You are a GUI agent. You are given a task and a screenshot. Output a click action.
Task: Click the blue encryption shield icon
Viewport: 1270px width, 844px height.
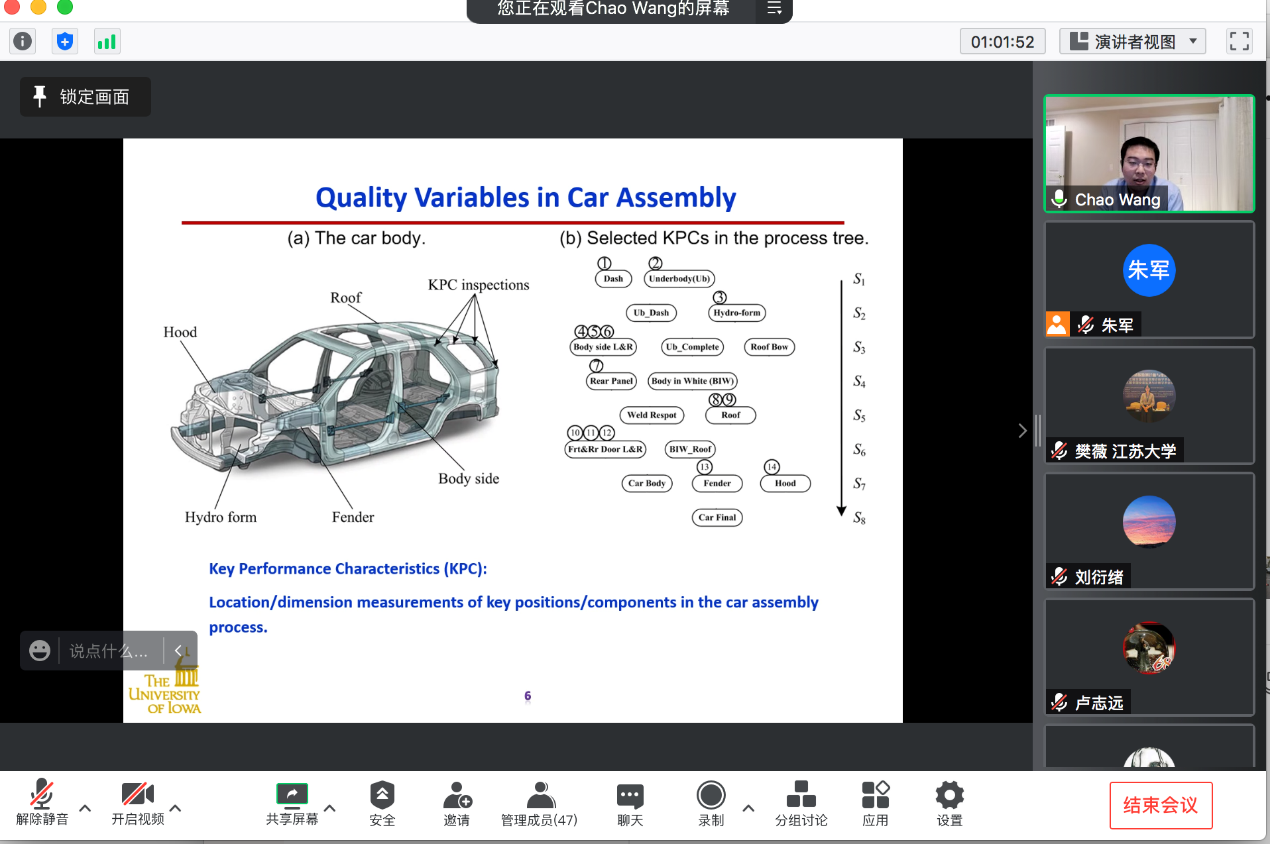(65, 41)
